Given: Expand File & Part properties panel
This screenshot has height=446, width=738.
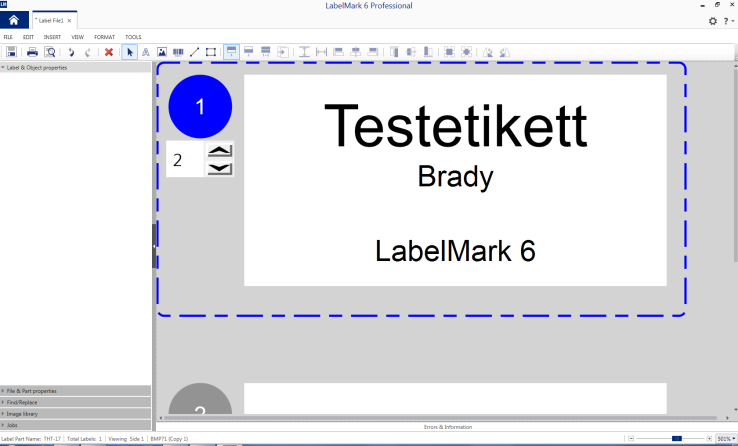Looking at the screenshot, I should 75,391.
